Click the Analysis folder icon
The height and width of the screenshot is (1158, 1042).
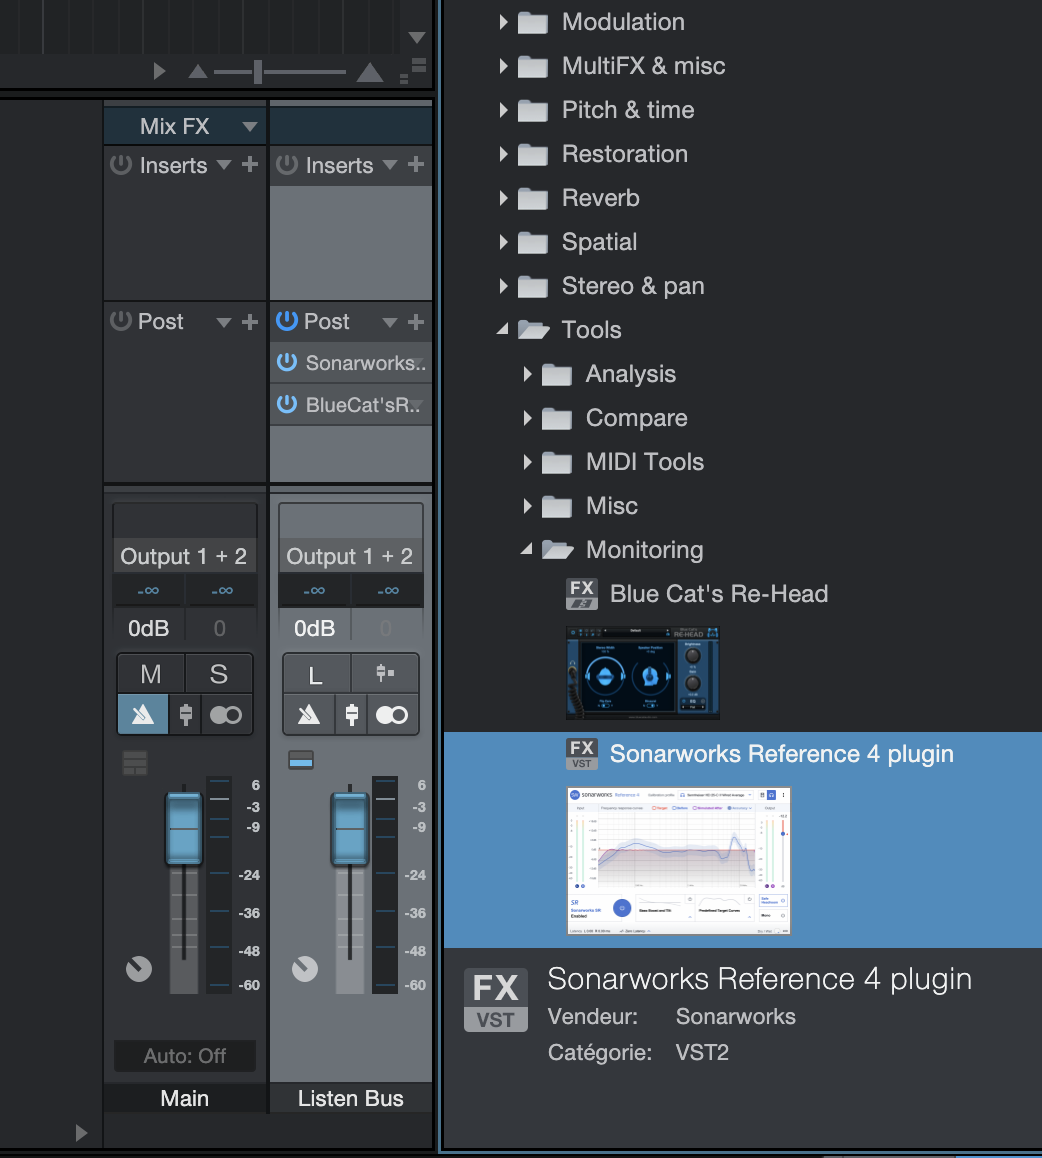556,374
